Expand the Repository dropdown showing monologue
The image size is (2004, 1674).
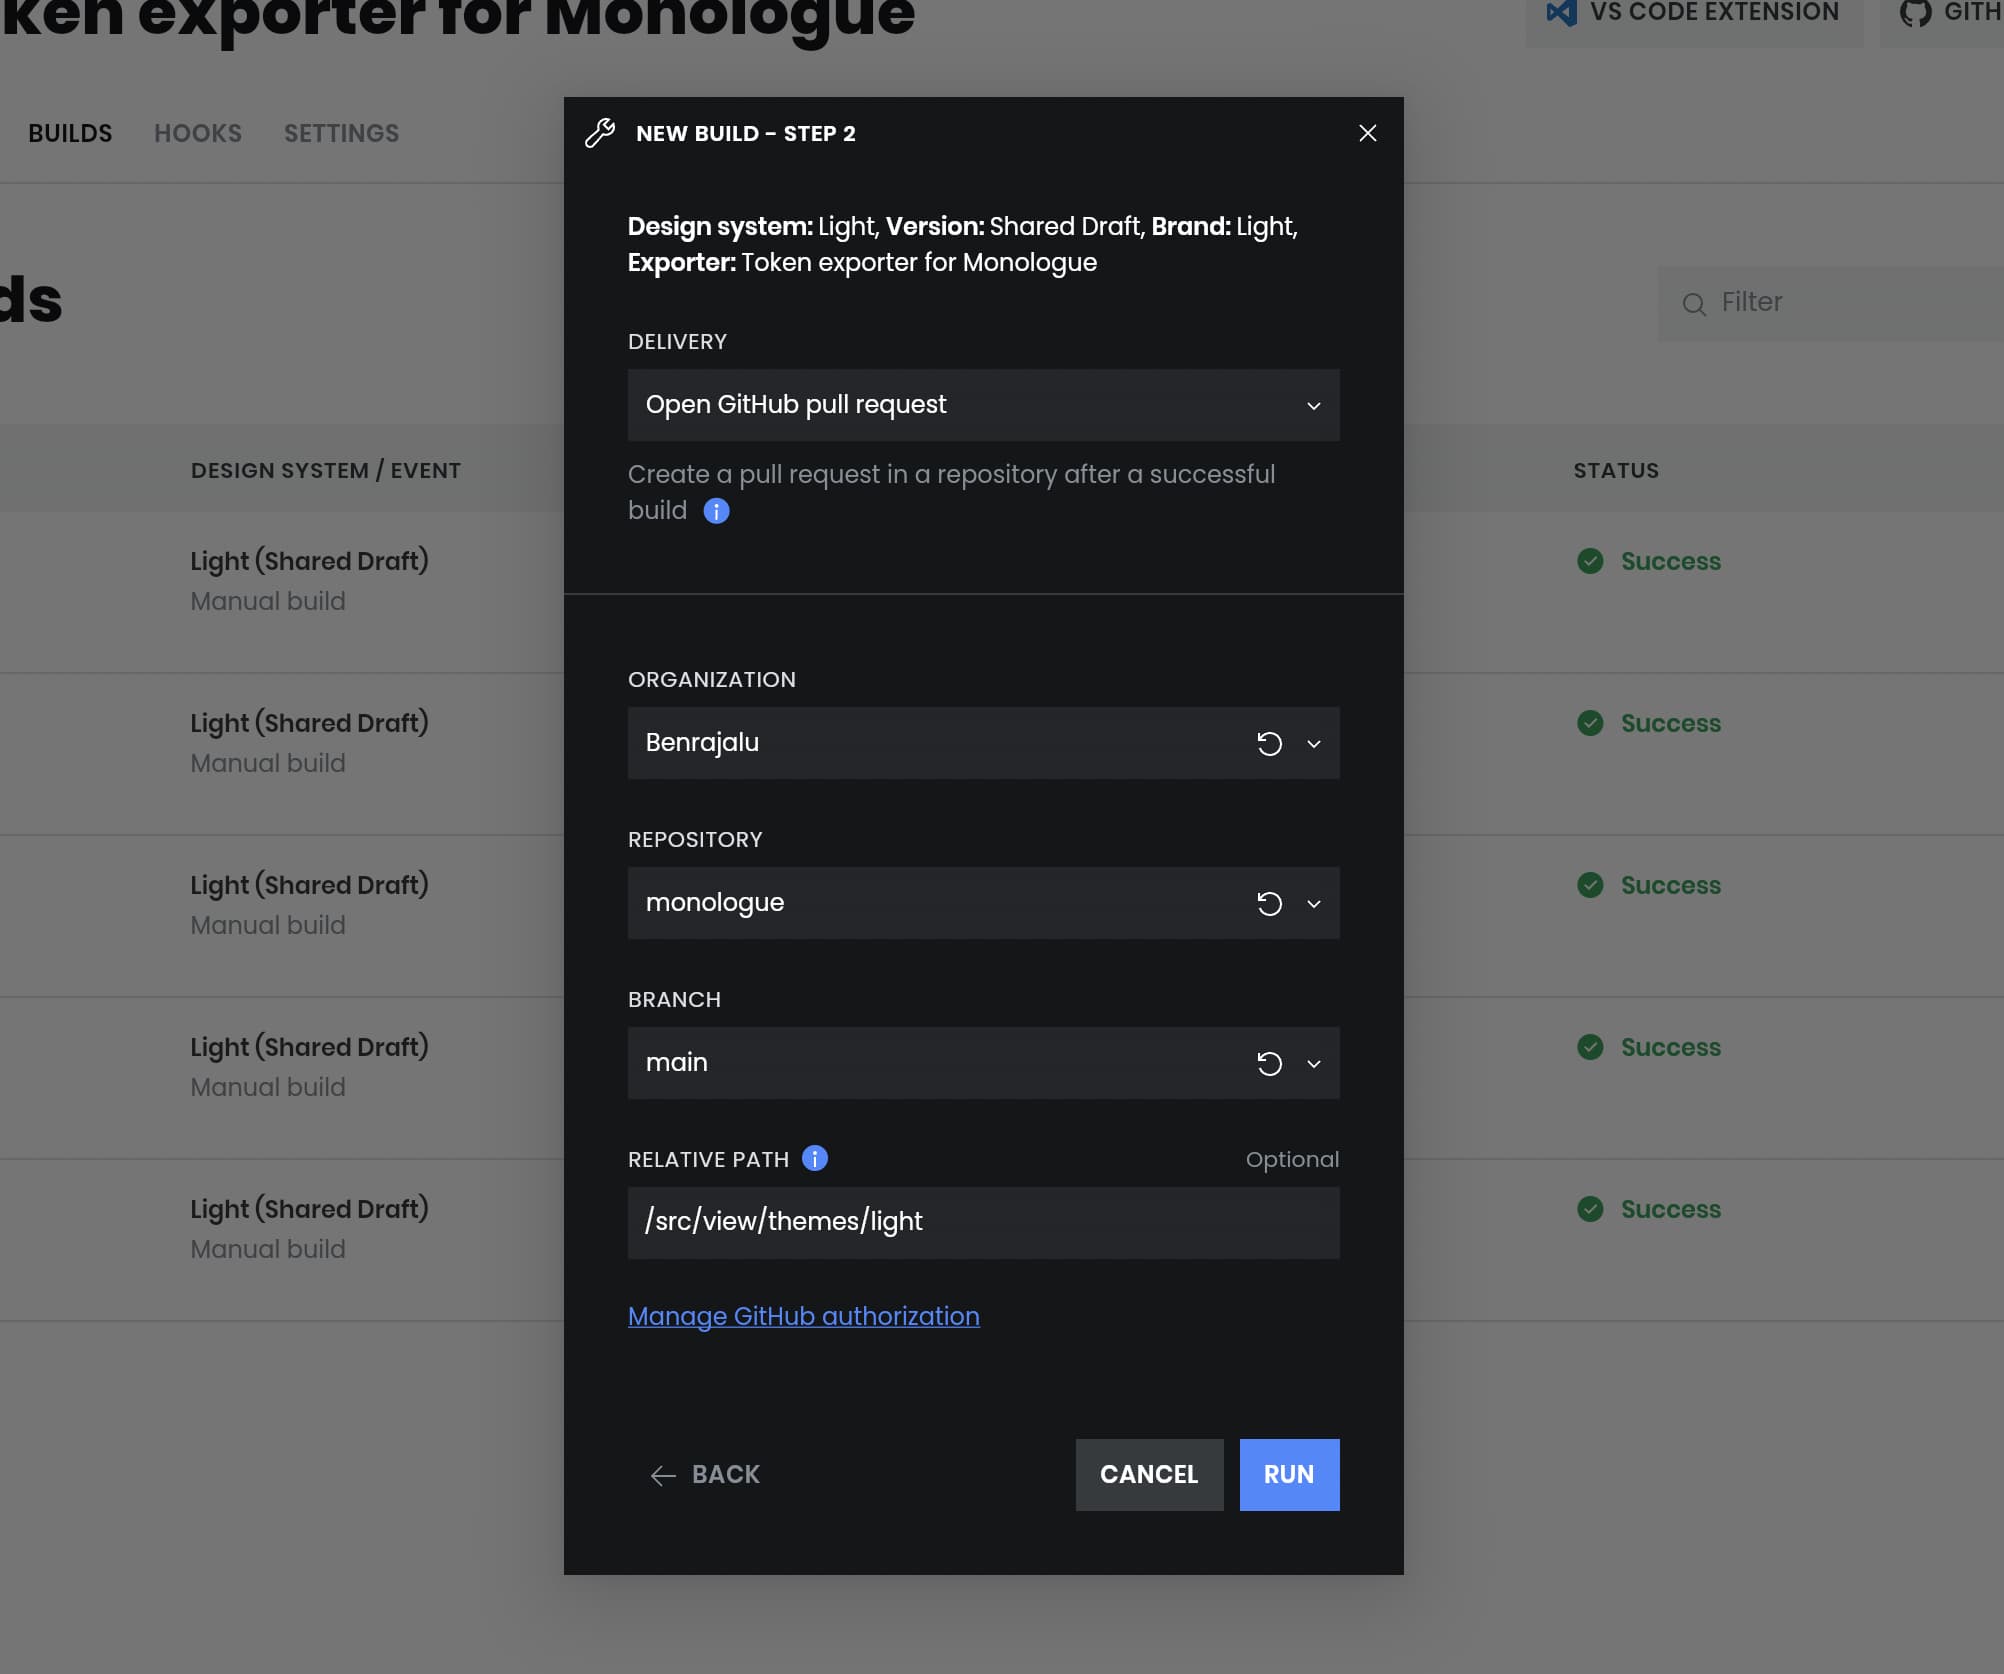coord(1314,903)
